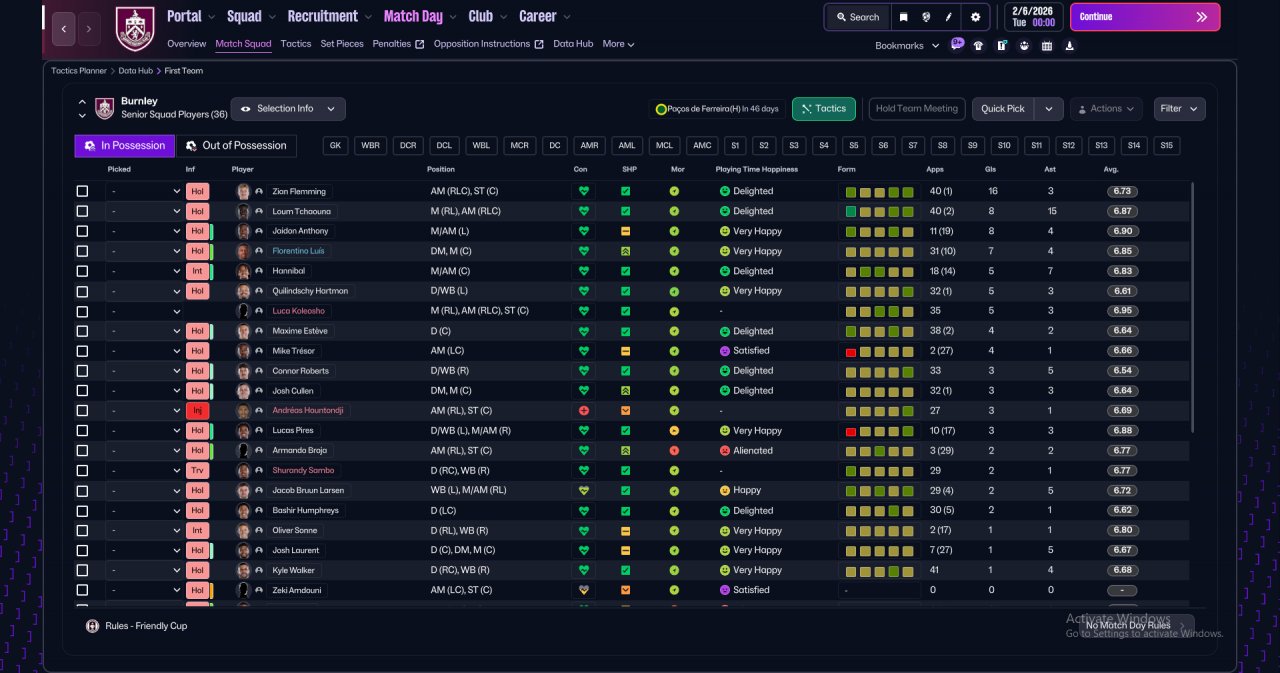Screen dimensions: 1280x673
Task: Open the Recruitment menu
Action: [329, 16]
